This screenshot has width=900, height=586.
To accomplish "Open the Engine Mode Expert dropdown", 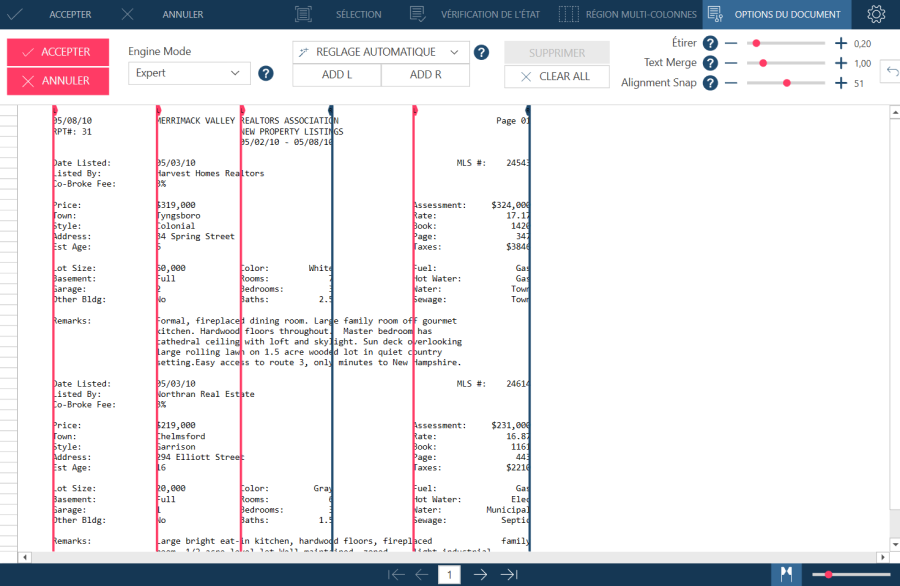I will (189, 73).
